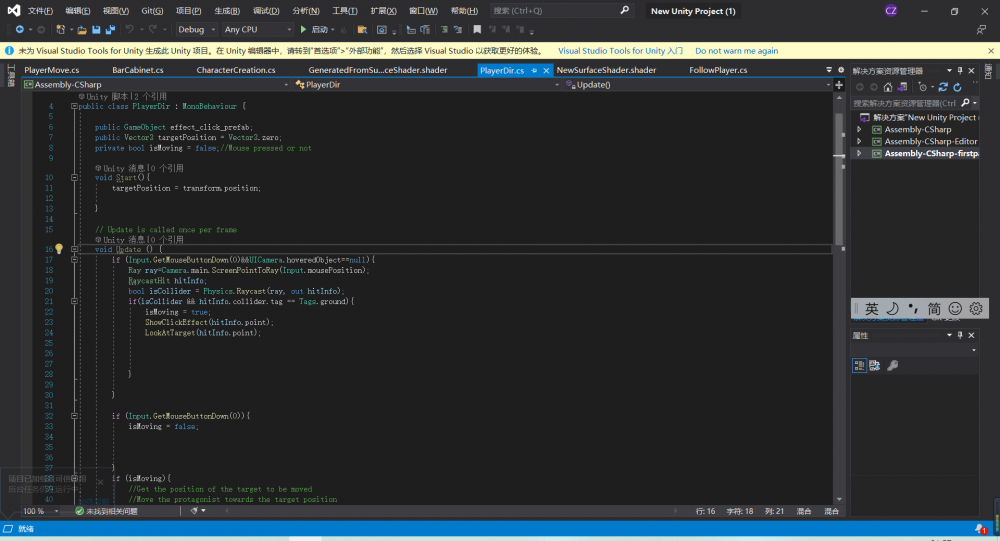Open IME settings gear icon
Screen dimensions: 1000x541
(x=976, y=309)
